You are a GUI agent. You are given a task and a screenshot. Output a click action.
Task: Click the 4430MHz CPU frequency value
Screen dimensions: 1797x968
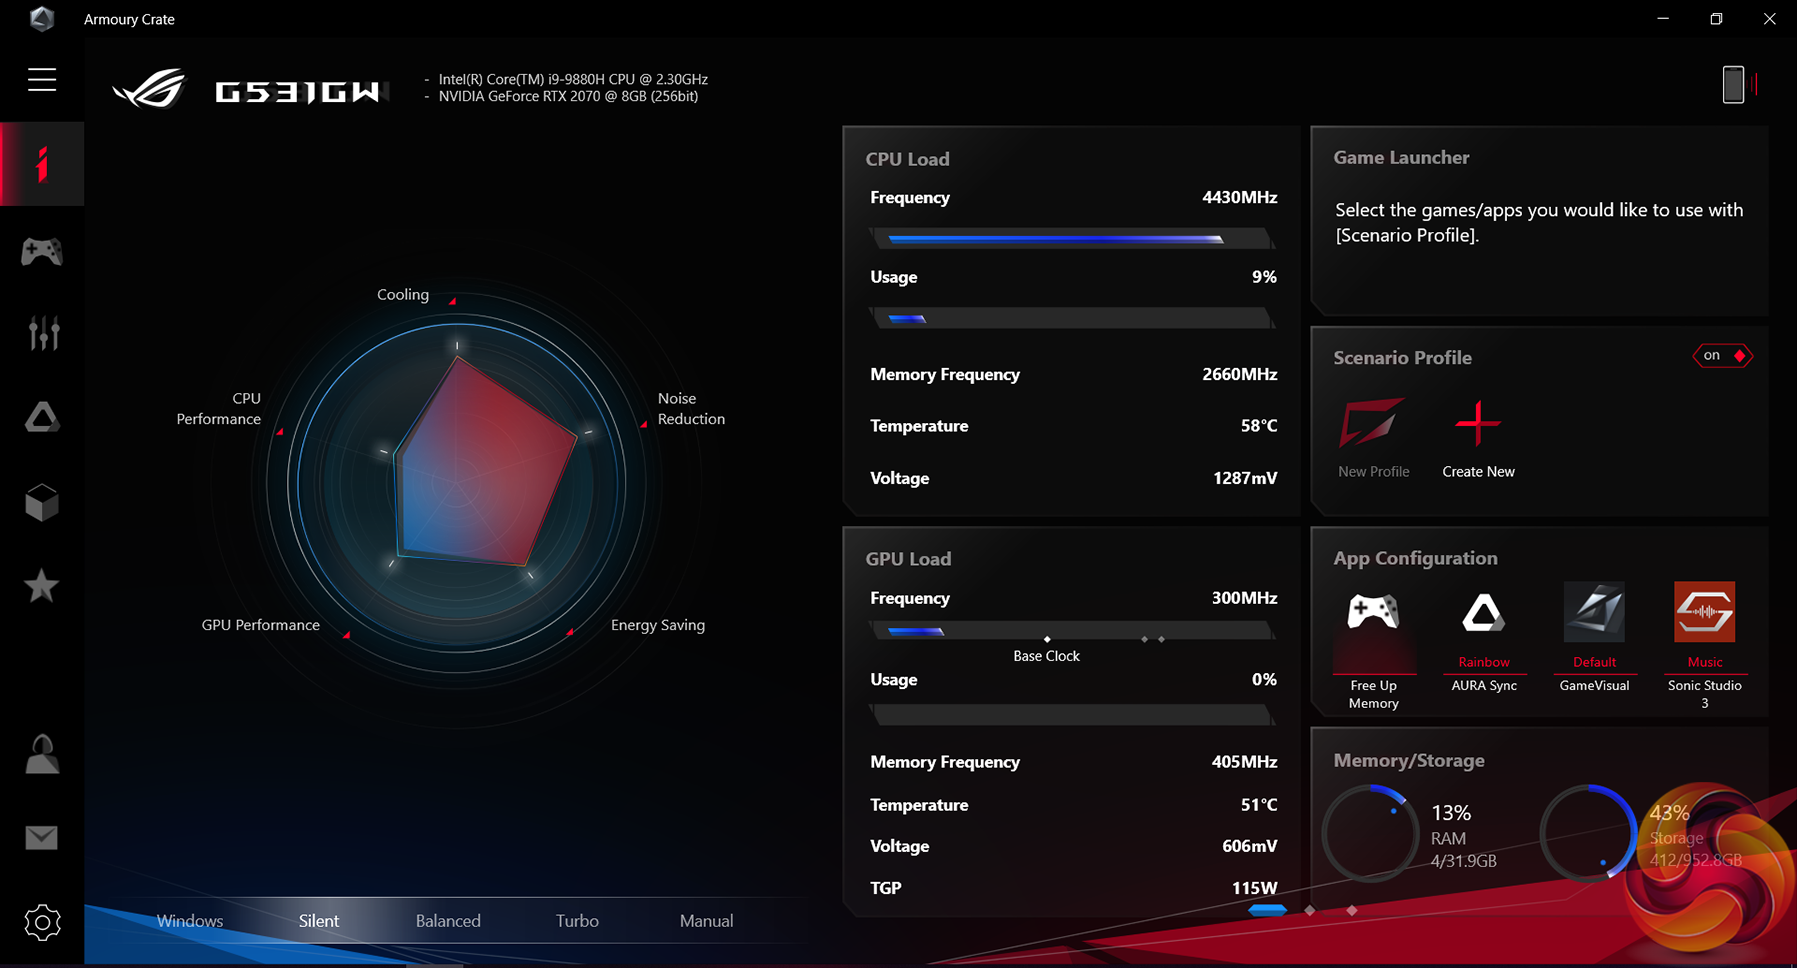(x=1239, y=198)
